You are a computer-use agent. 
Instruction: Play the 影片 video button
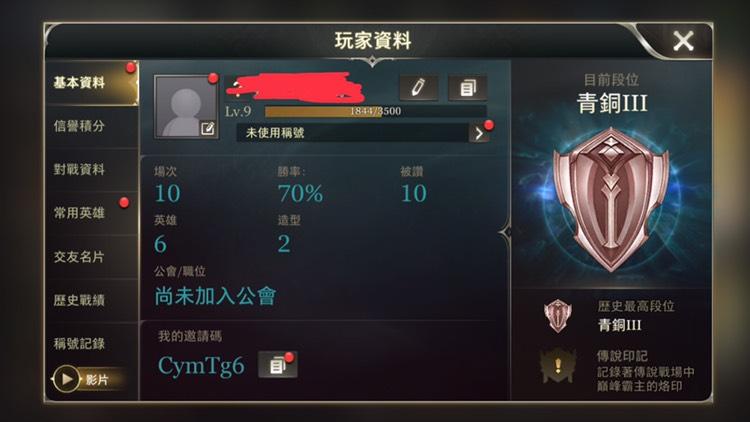[84, 379]
